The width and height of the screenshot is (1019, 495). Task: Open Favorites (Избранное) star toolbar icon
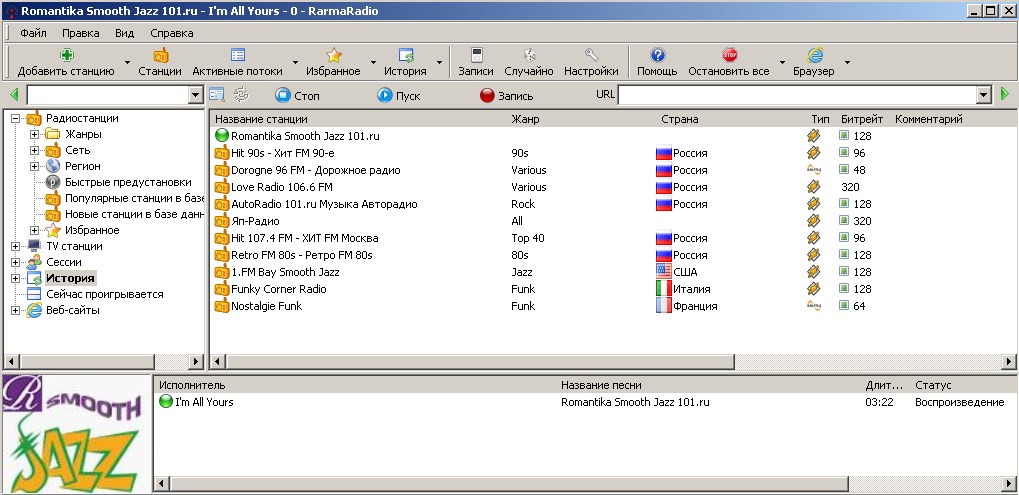333,55
